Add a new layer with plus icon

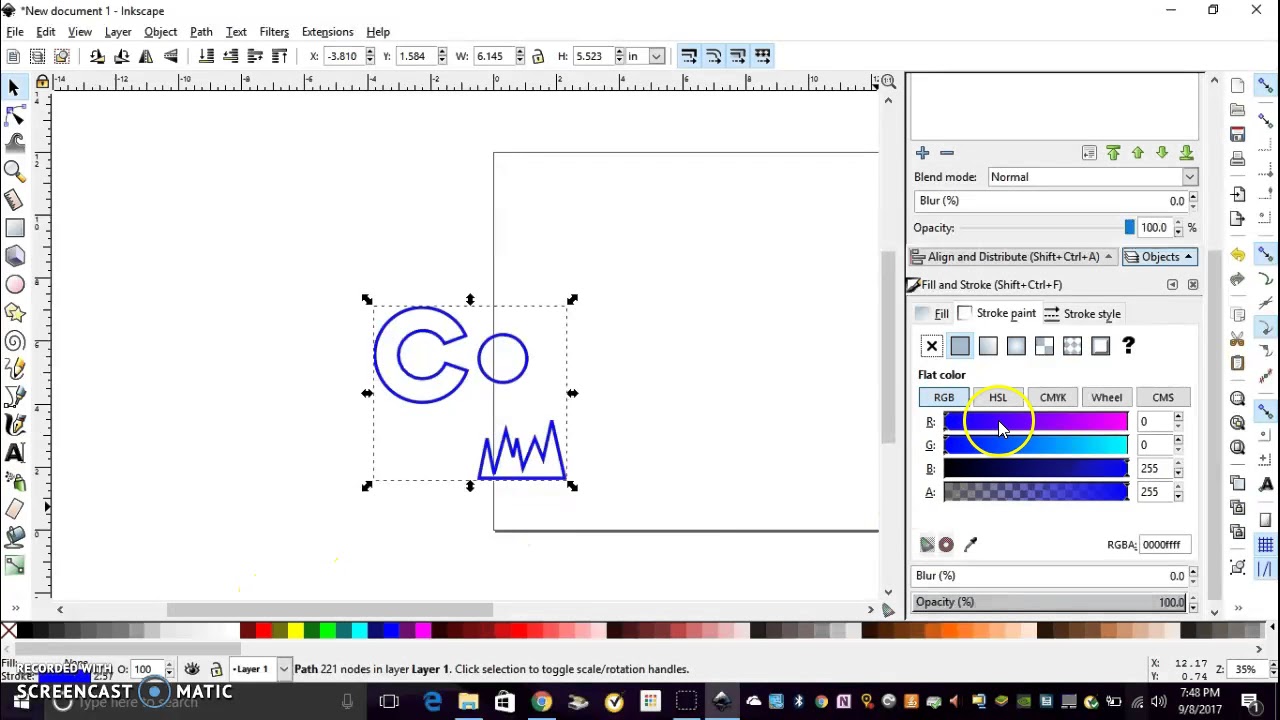point(922,153)
